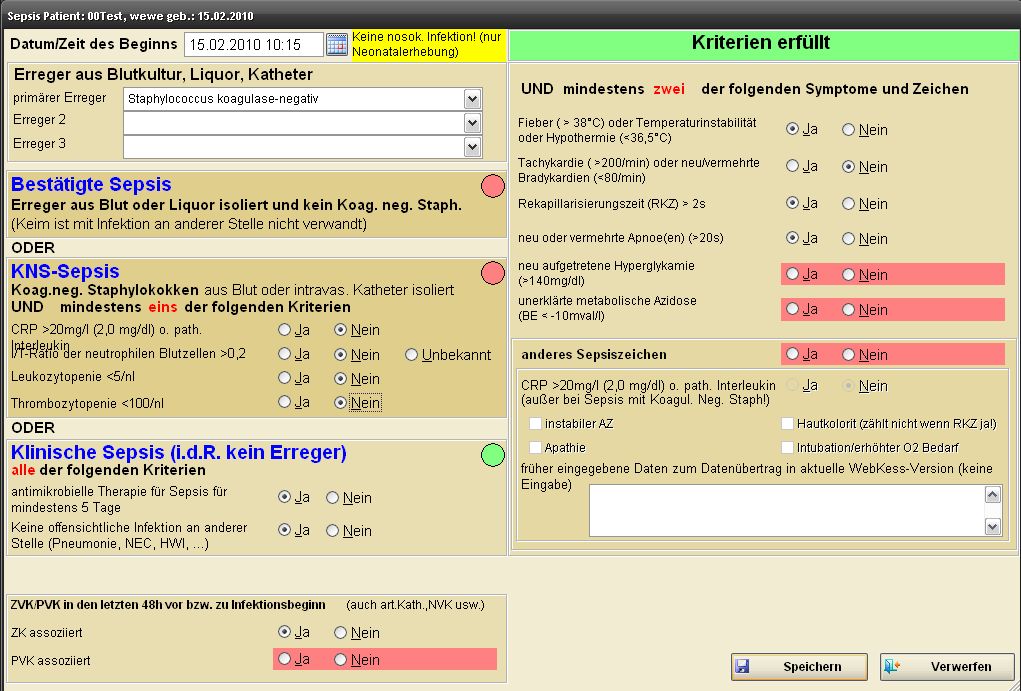
Task: Click the red indicator beside Bestätigte Sepsis
Action: coord(492,186)
